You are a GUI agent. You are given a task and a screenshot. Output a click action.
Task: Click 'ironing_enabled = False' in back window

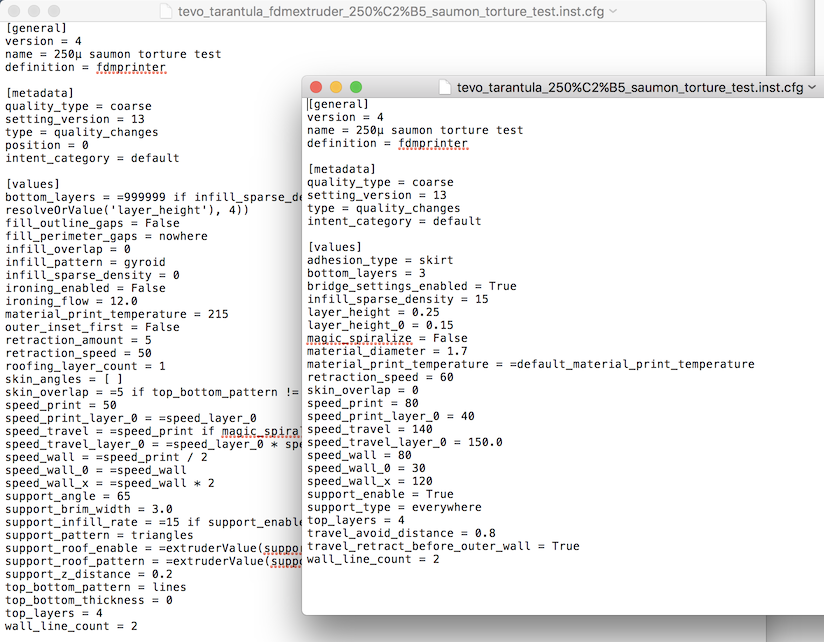(x=85, y=288)
